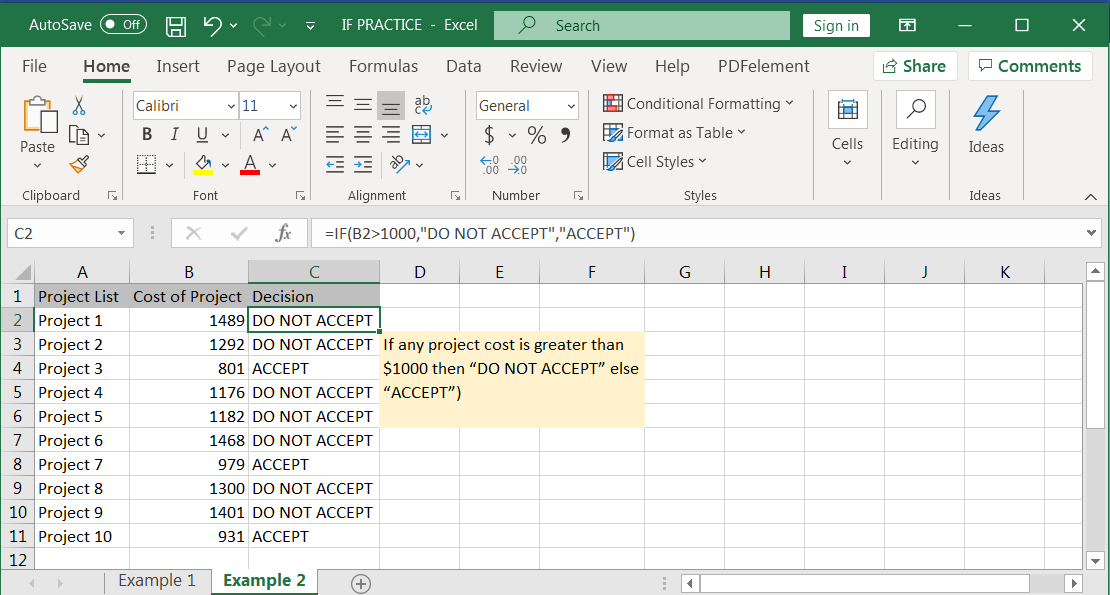Screen dimensions: 1110x595
Task: Cut selection with scissors icon
Action: point(79,106)
